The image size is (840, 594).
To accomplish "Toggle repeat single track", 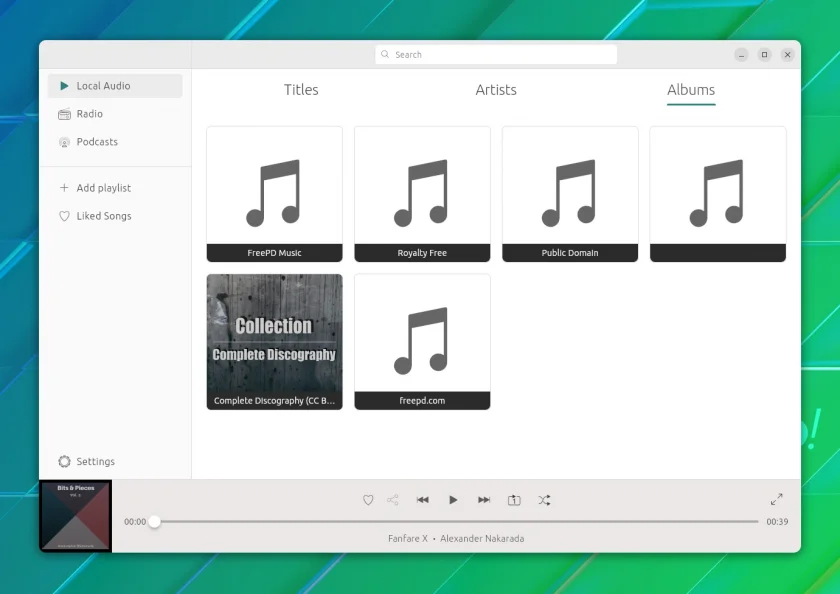I will [514, 500].
